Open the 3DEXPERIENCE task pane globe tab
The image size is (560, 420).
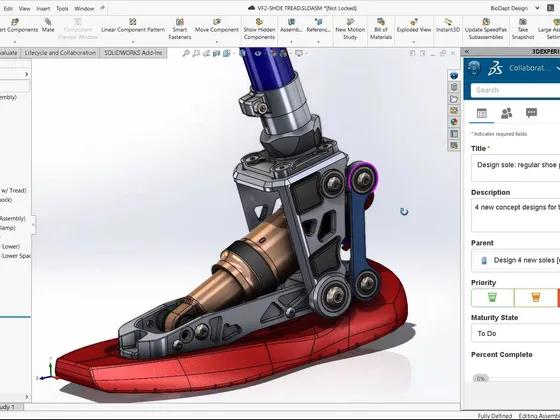tap(454, 75)
